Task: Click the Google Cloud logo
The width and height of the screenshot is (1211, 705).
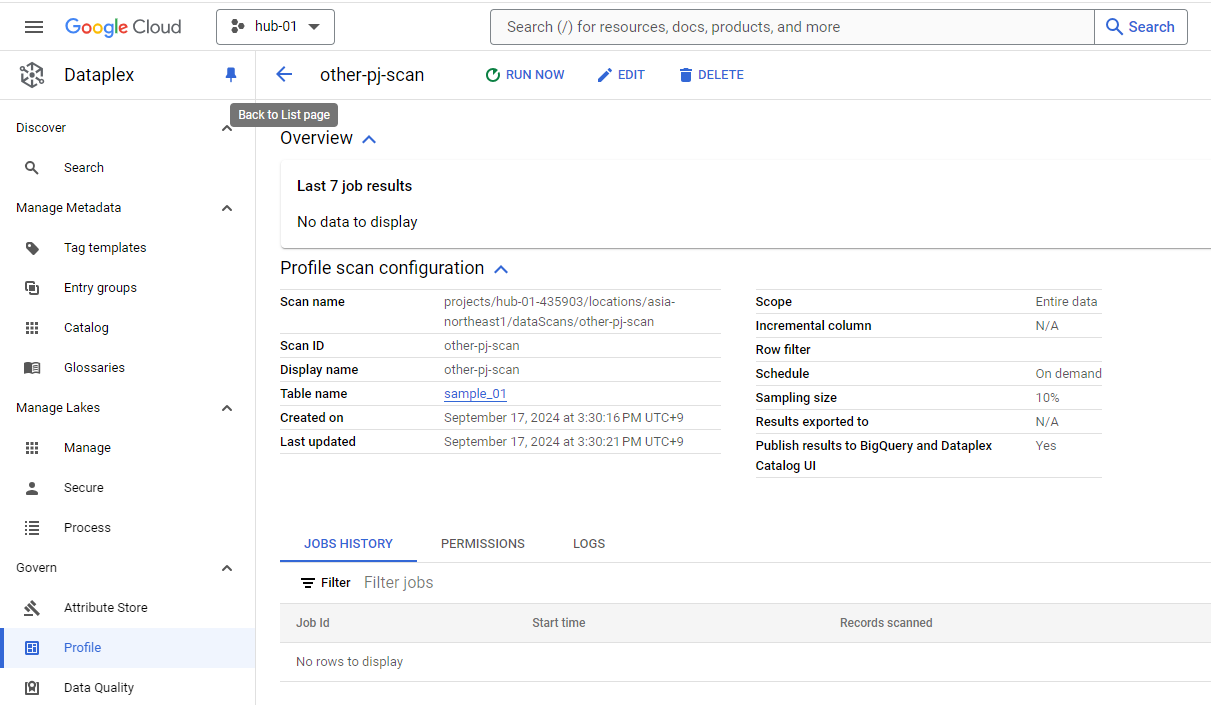Action: point(123,27)
